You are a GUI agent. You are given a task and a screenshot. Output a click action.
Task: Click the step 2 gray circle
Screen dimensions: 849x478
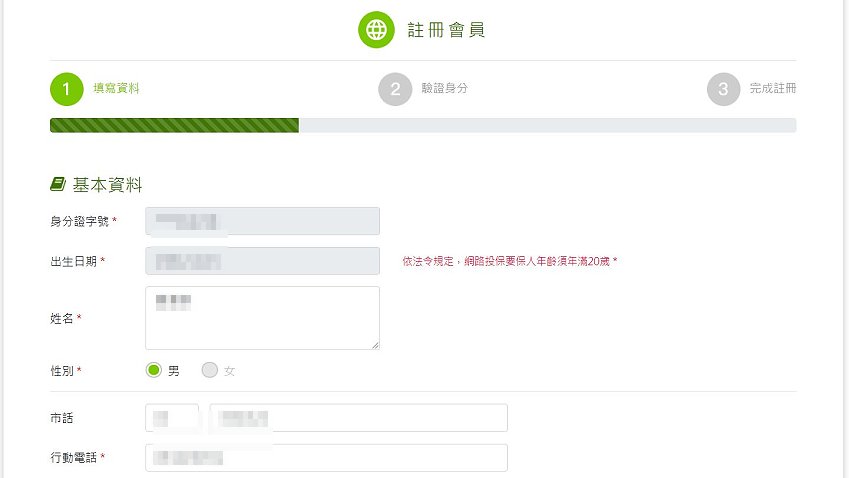click(x=395, y=89)
